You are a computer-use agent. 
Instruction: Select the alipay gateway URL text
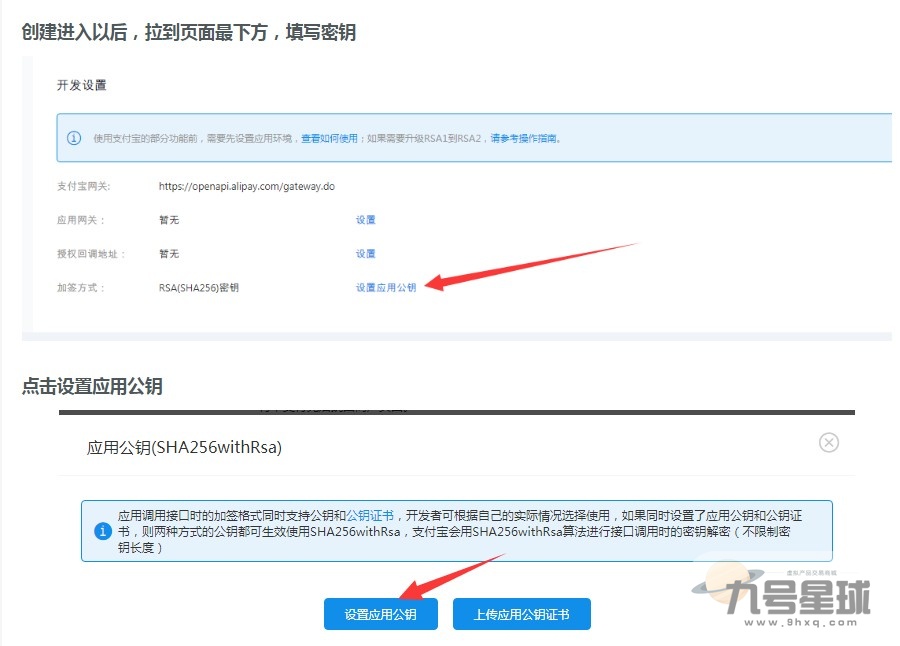(x=245, y=186)
